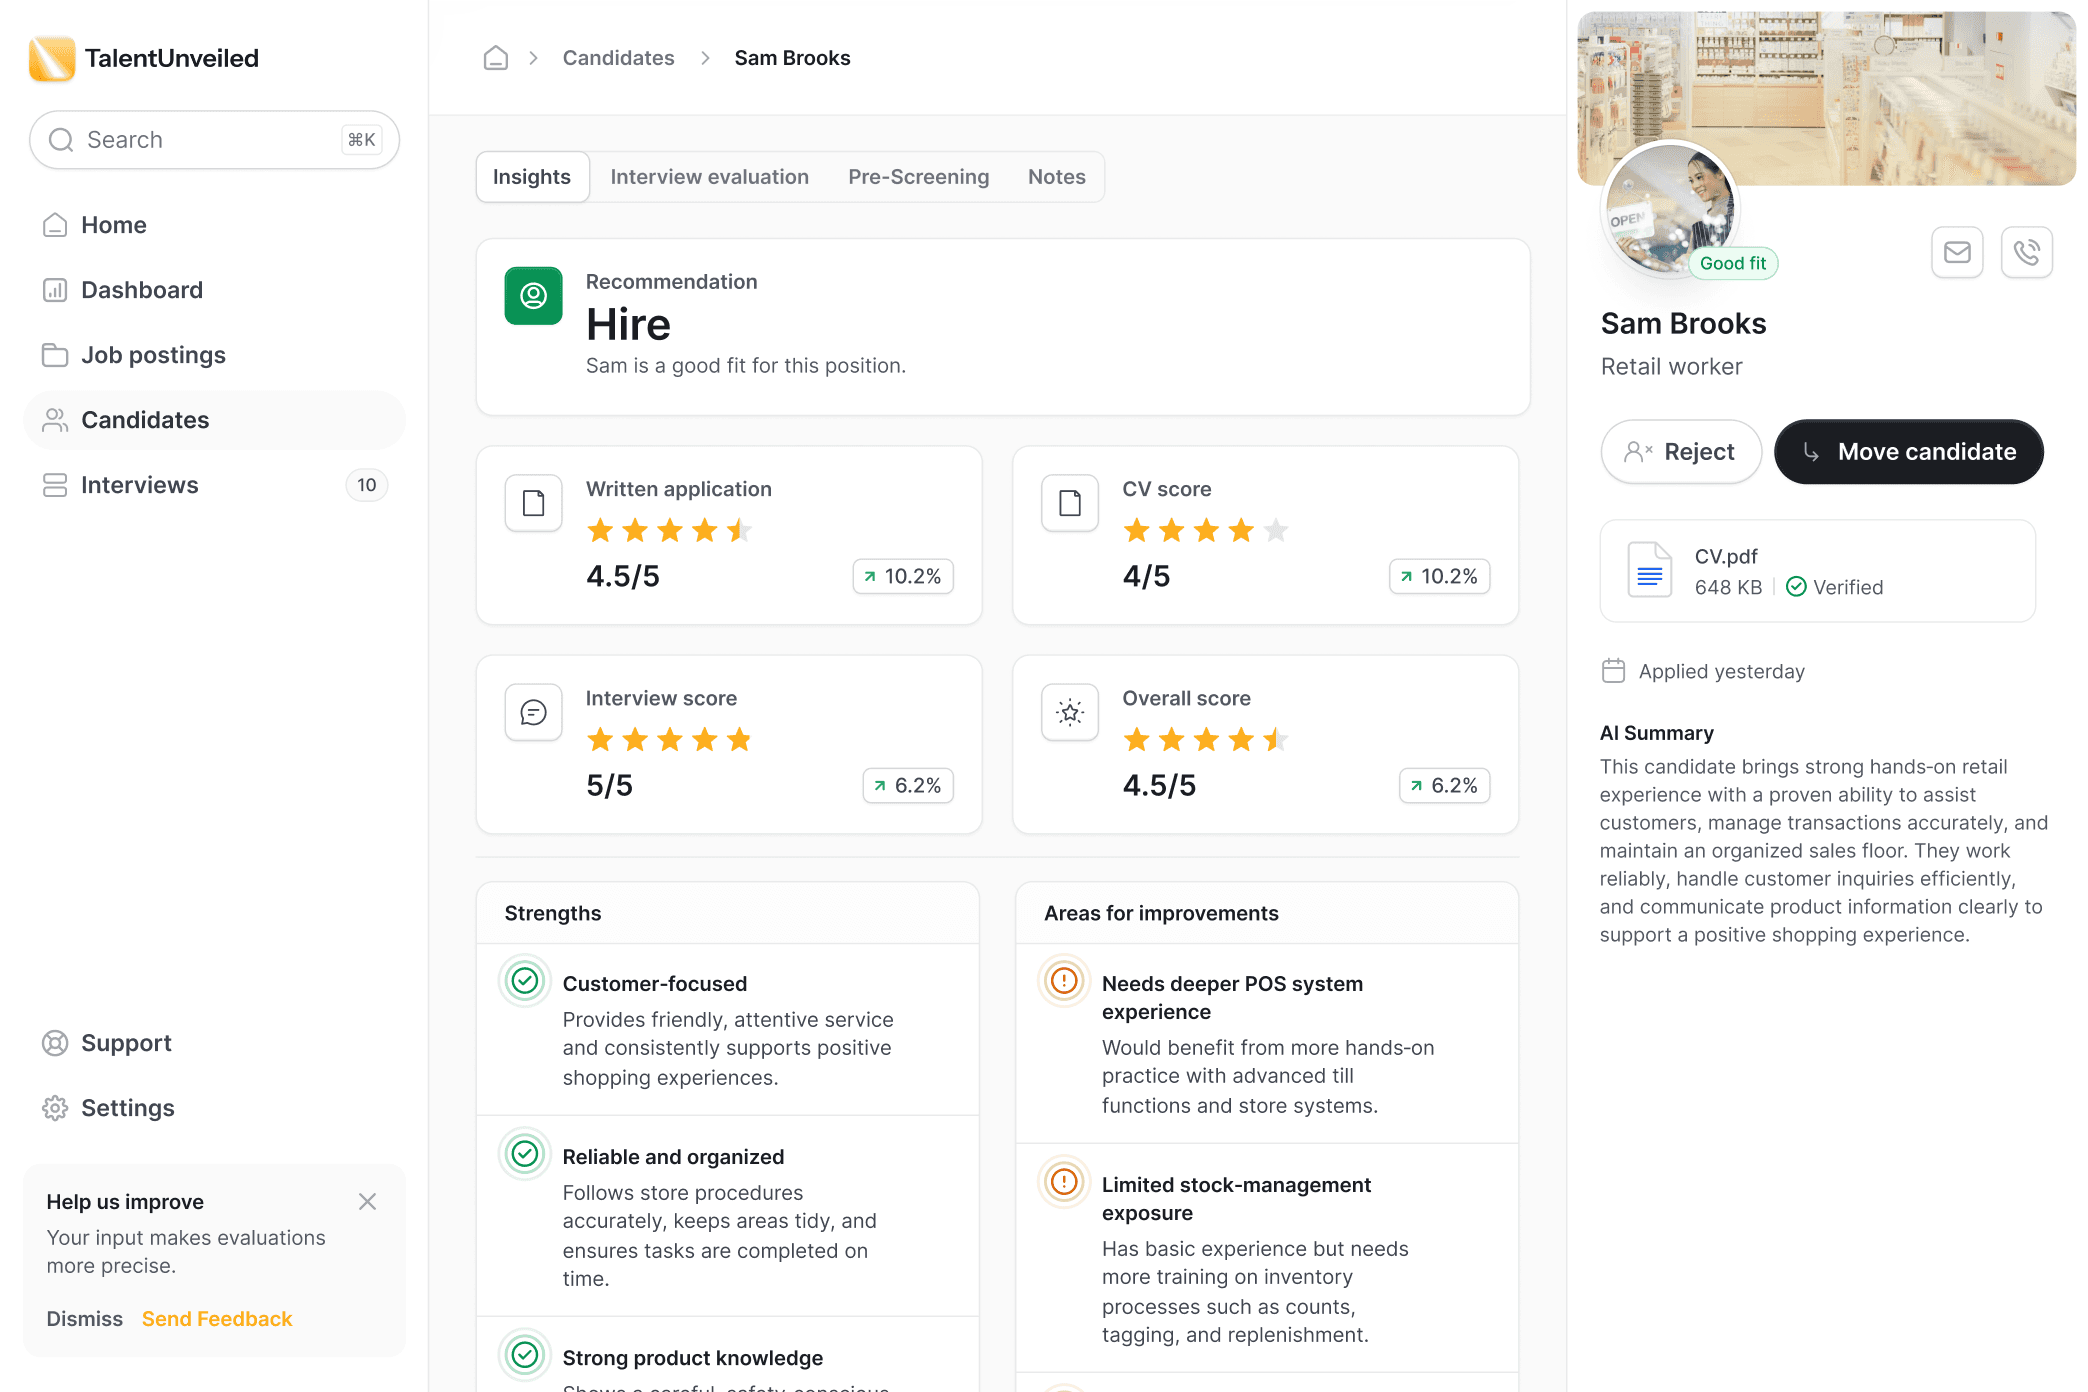Reject candidate Sam Brooks
This screenshot has width=2088, height=1392.
point(1681,451)
